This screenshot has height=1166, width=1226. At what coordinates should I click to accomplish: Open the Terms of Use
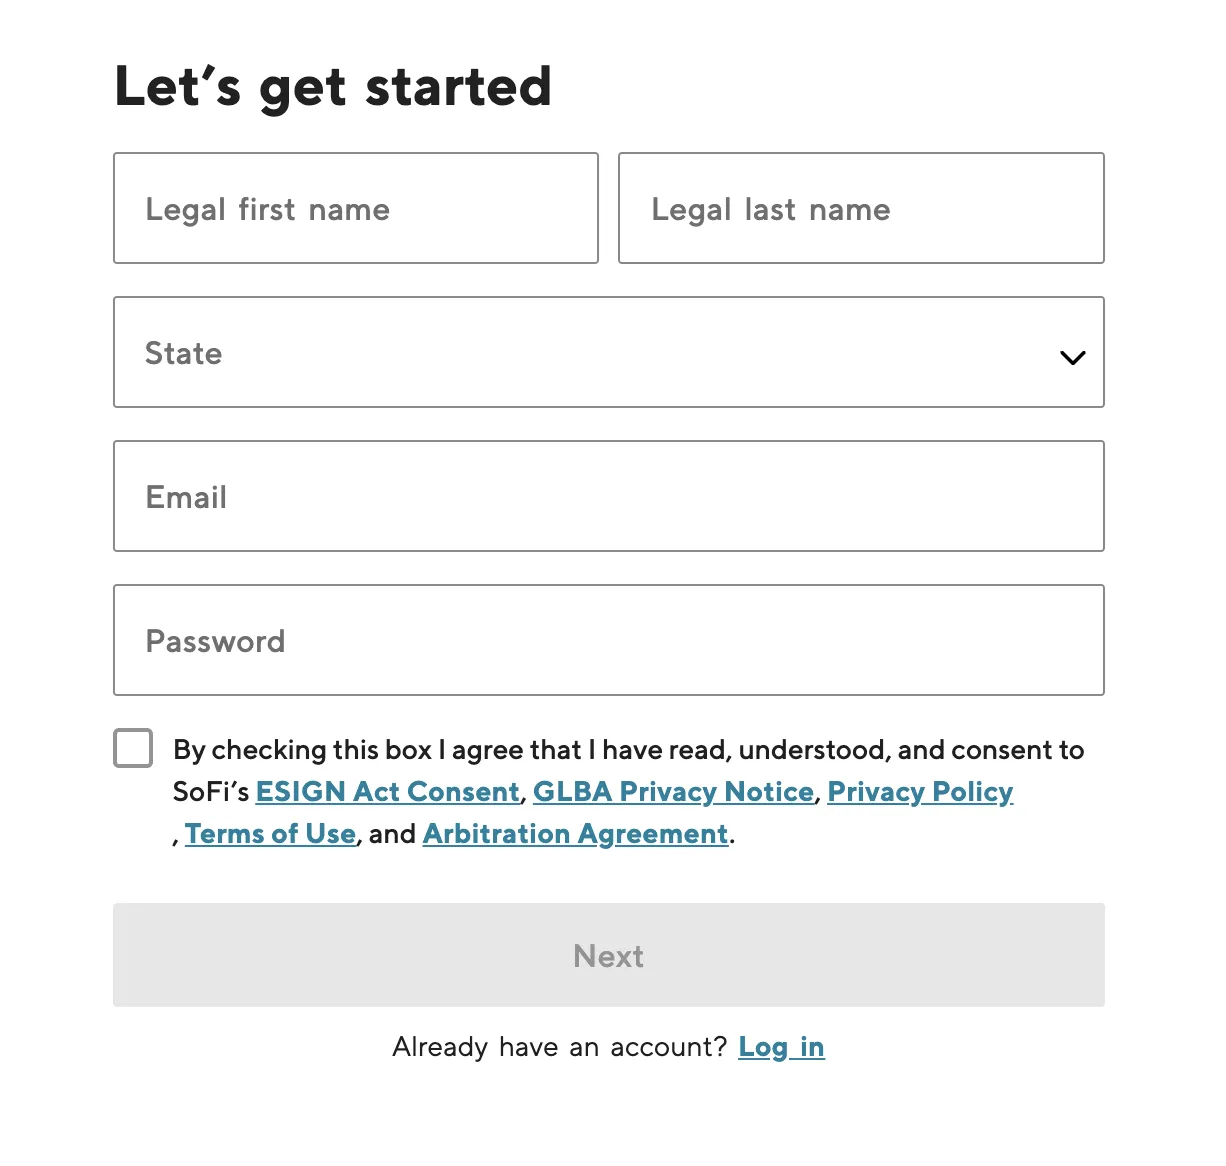(270, 833)
